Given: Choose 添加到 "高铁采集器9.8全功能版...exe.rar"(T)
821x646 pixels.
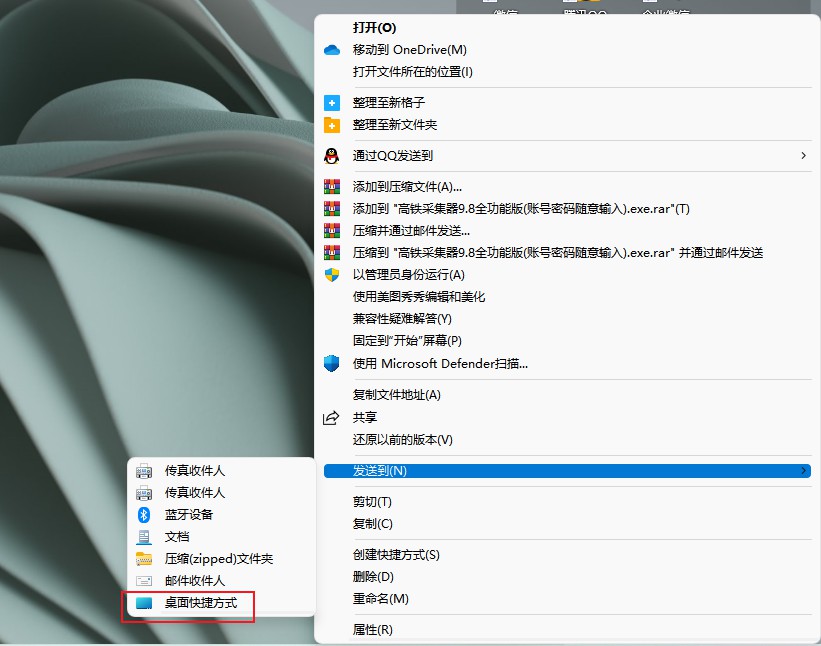Looking at the screenshot, I should coord(521,209).
